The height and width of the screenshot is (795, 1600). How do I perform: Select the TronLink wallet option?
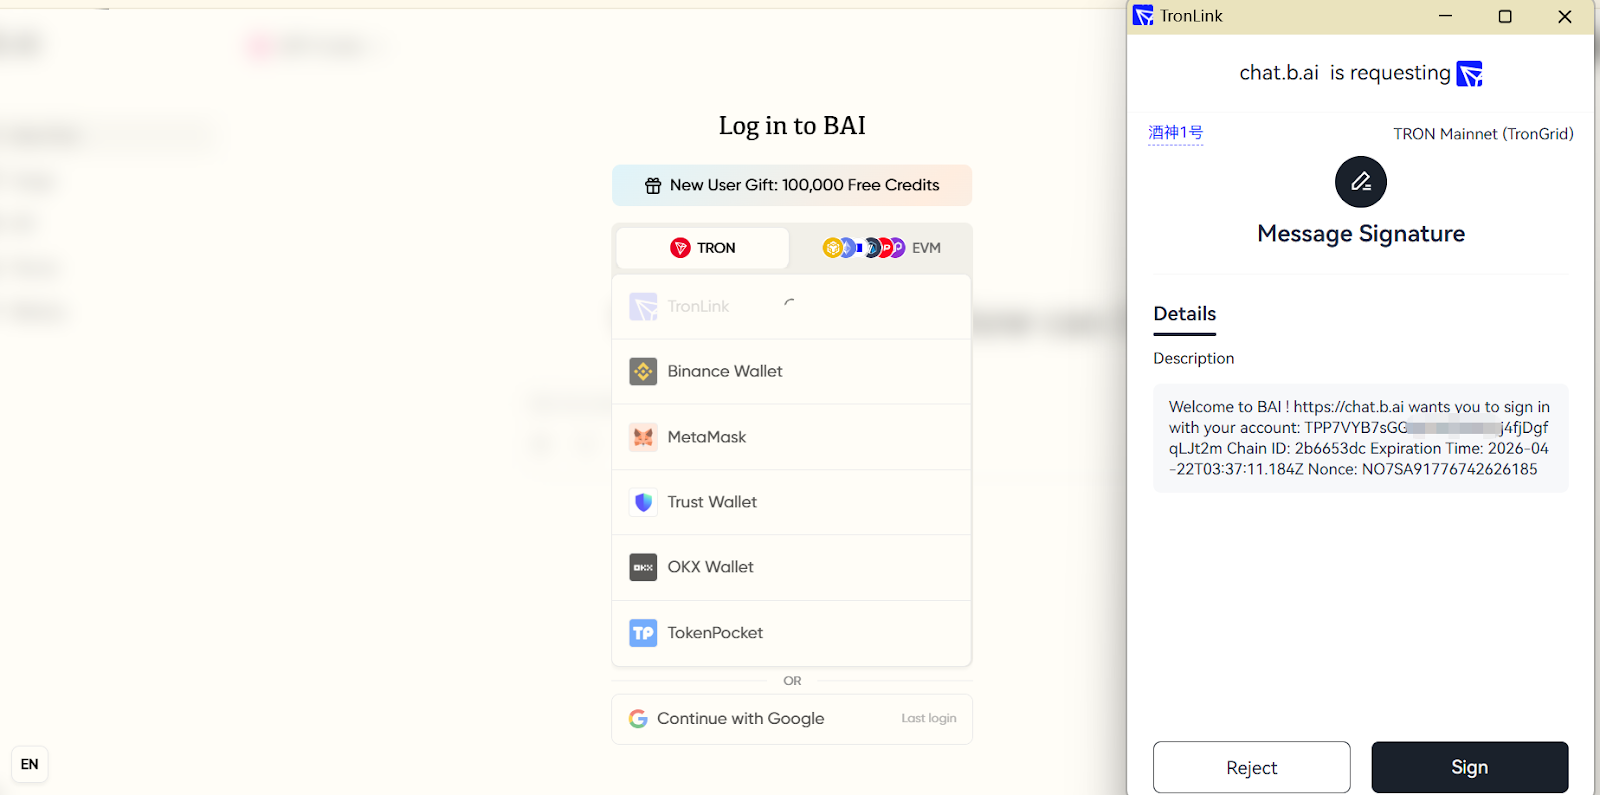click(x=791, y=307)
